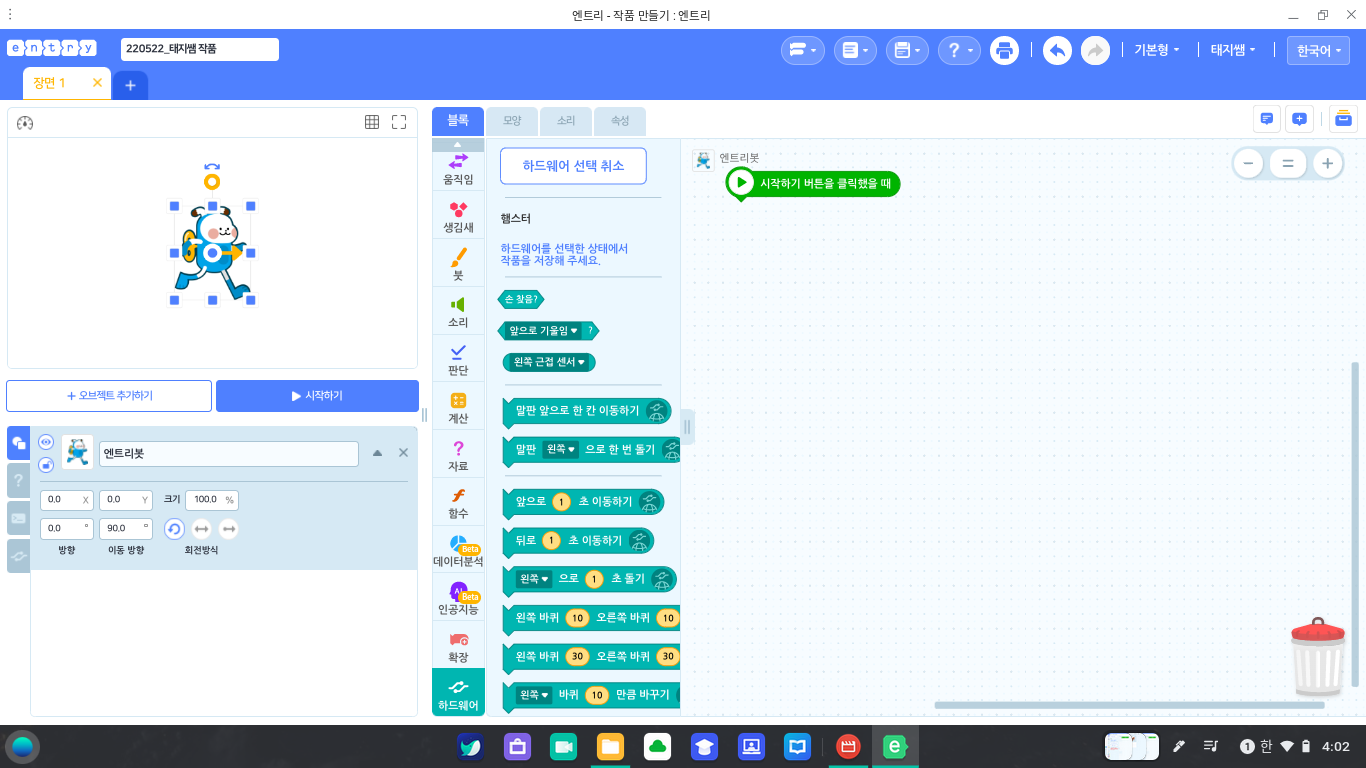Zoom in the block workspace
This screenshot has width=1366, height=768.
(x=1328, y=163)
